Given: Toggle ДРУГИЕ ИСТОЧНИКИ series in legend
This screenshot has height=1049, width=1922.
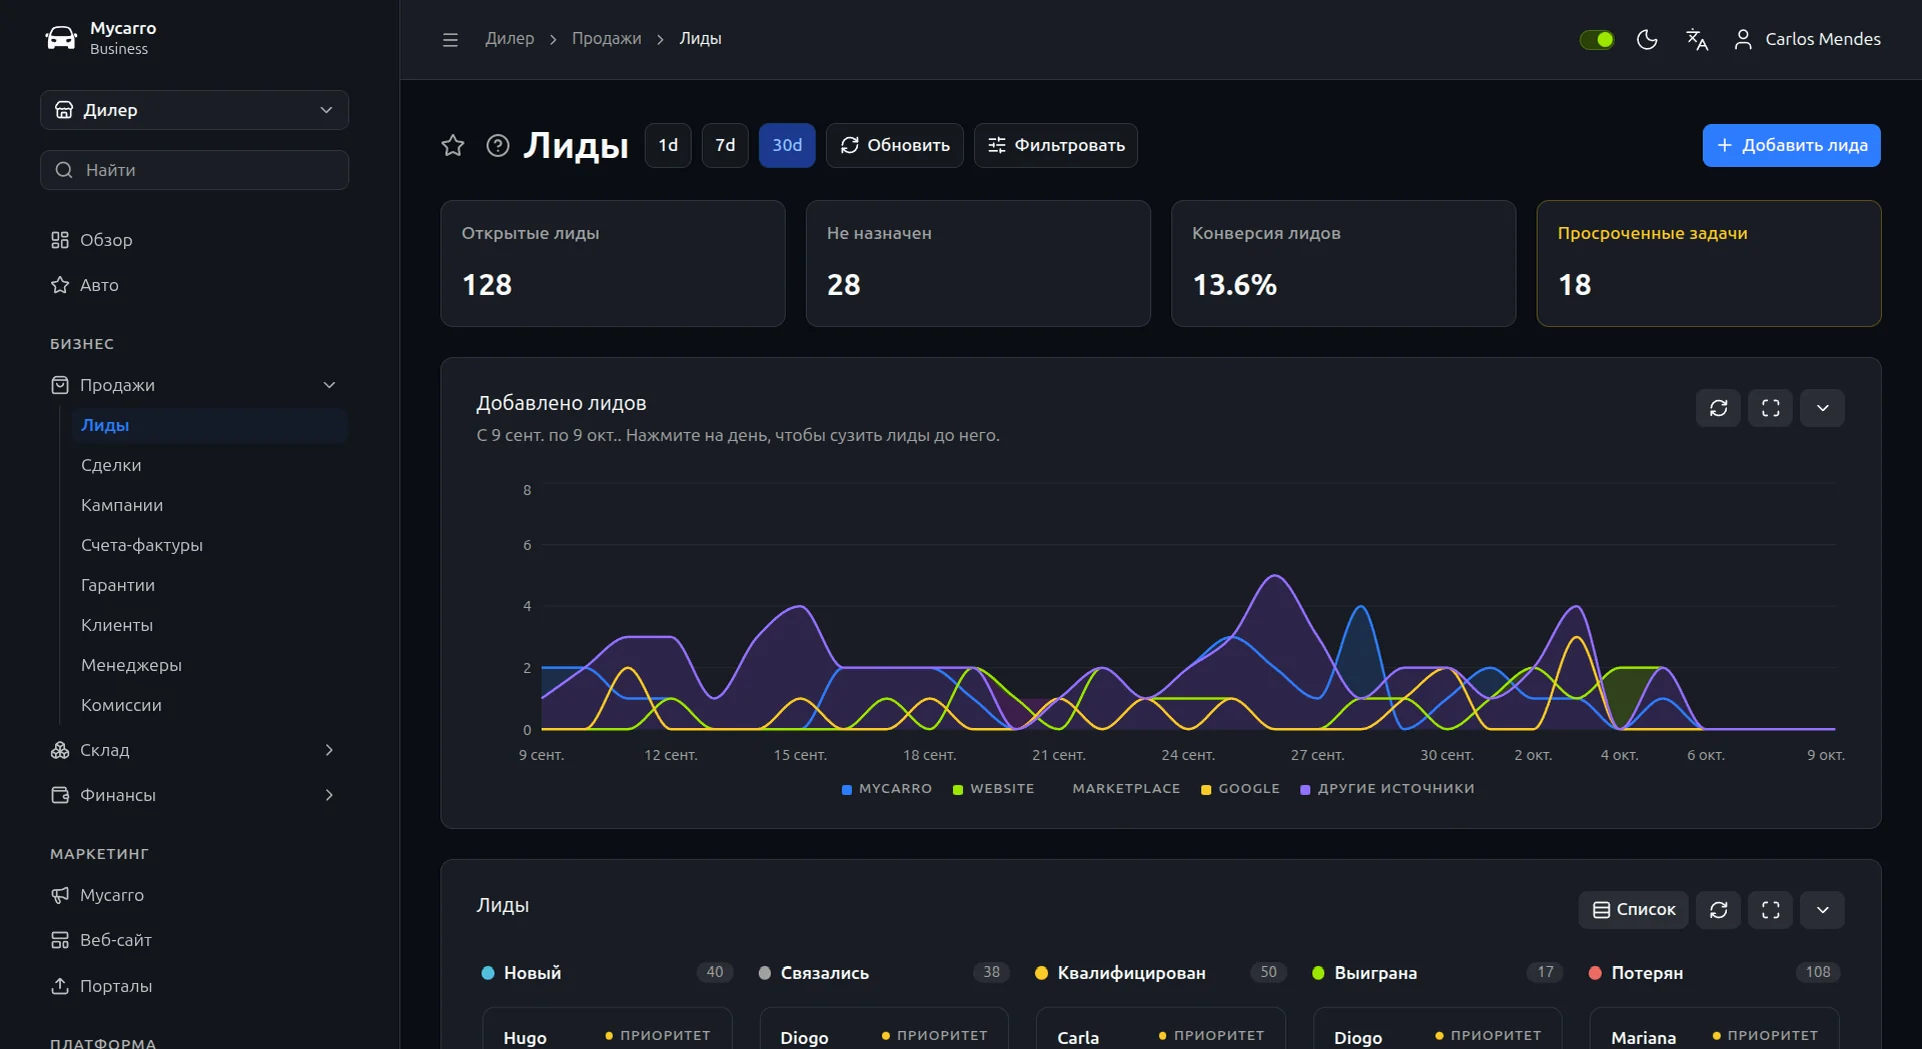Looking at the screenshot, I should 1387,789.
